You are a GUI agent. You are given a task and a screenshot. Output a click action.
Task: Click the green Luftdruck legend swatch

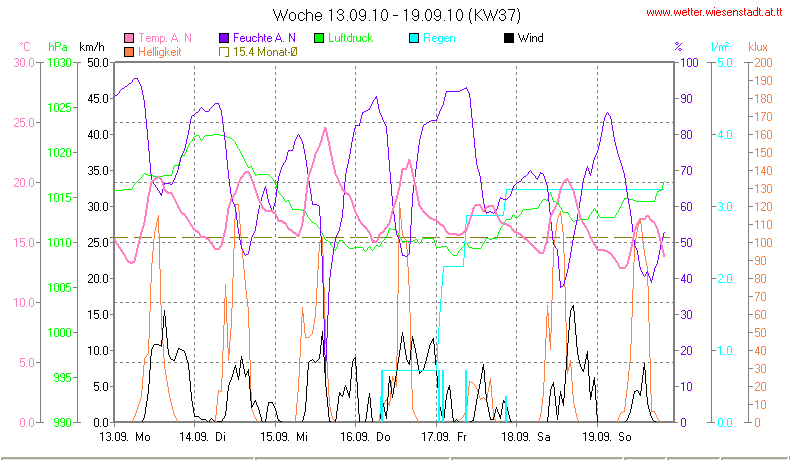coord(319,38)
